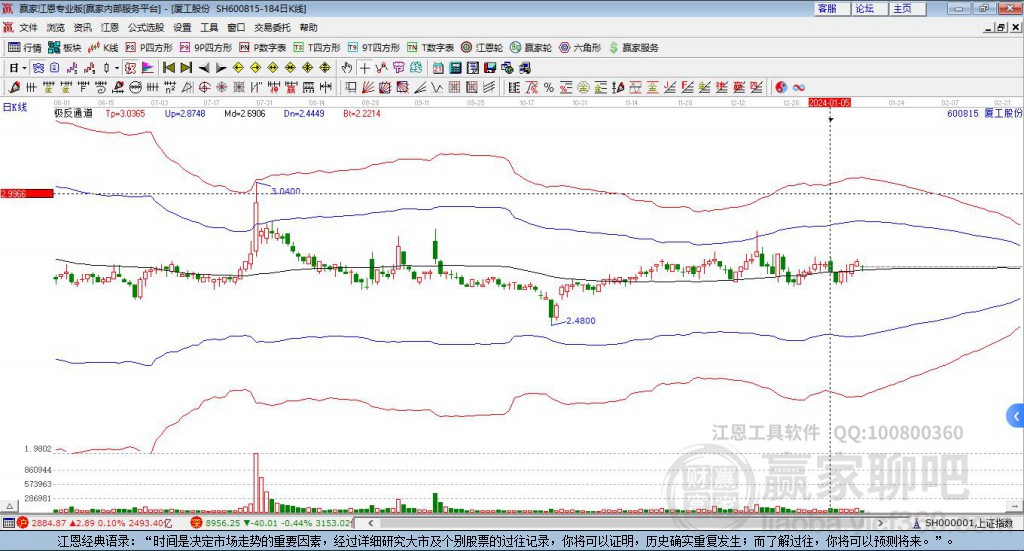Image resolution: width=1024 pixels, height=551 pixels.
Task: Open the 窗口 menu
Action: (x=236, y=27)
